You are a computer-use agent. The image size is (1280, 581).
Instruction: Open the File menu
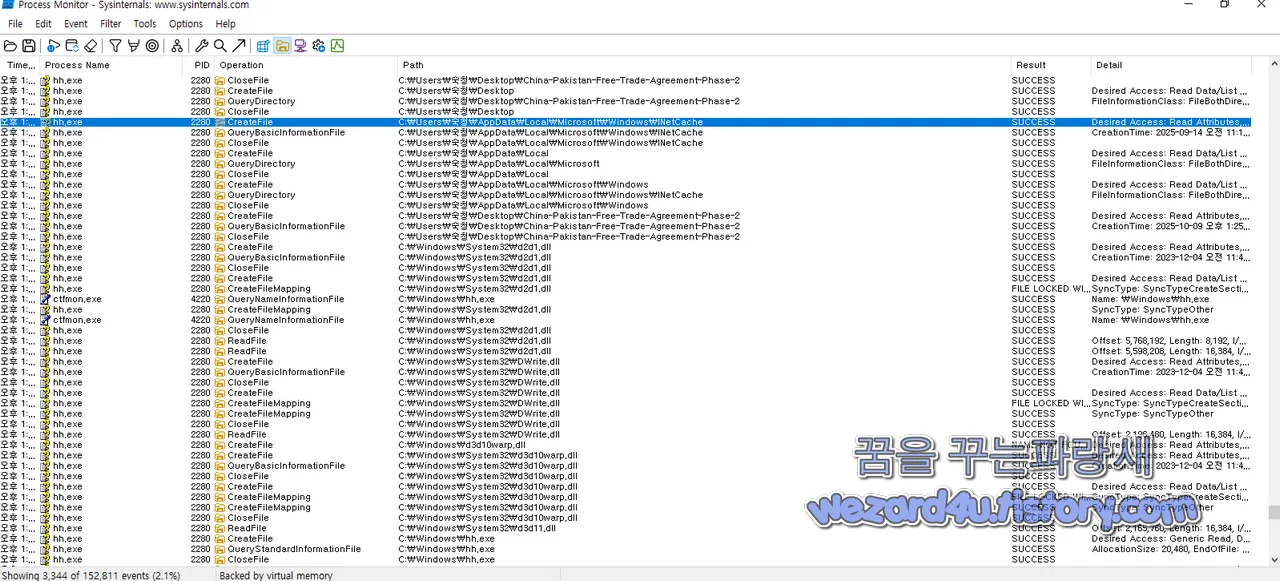[15, 24]
